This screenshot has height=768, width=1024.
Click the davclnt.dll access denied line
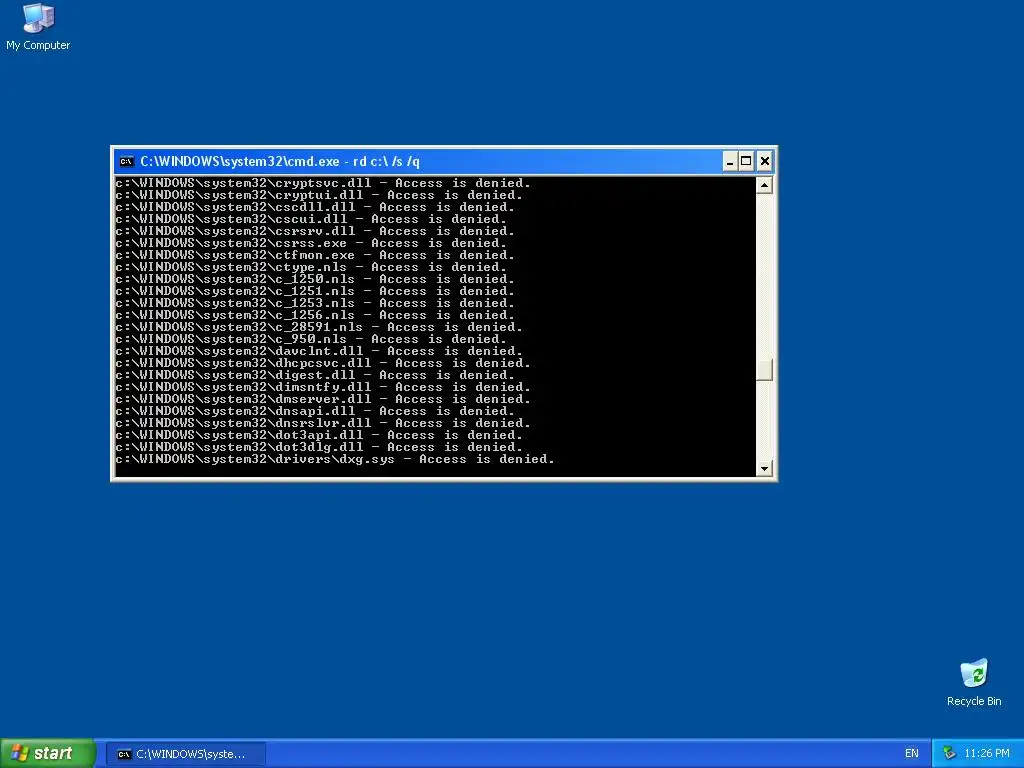[x=319, y=351]
